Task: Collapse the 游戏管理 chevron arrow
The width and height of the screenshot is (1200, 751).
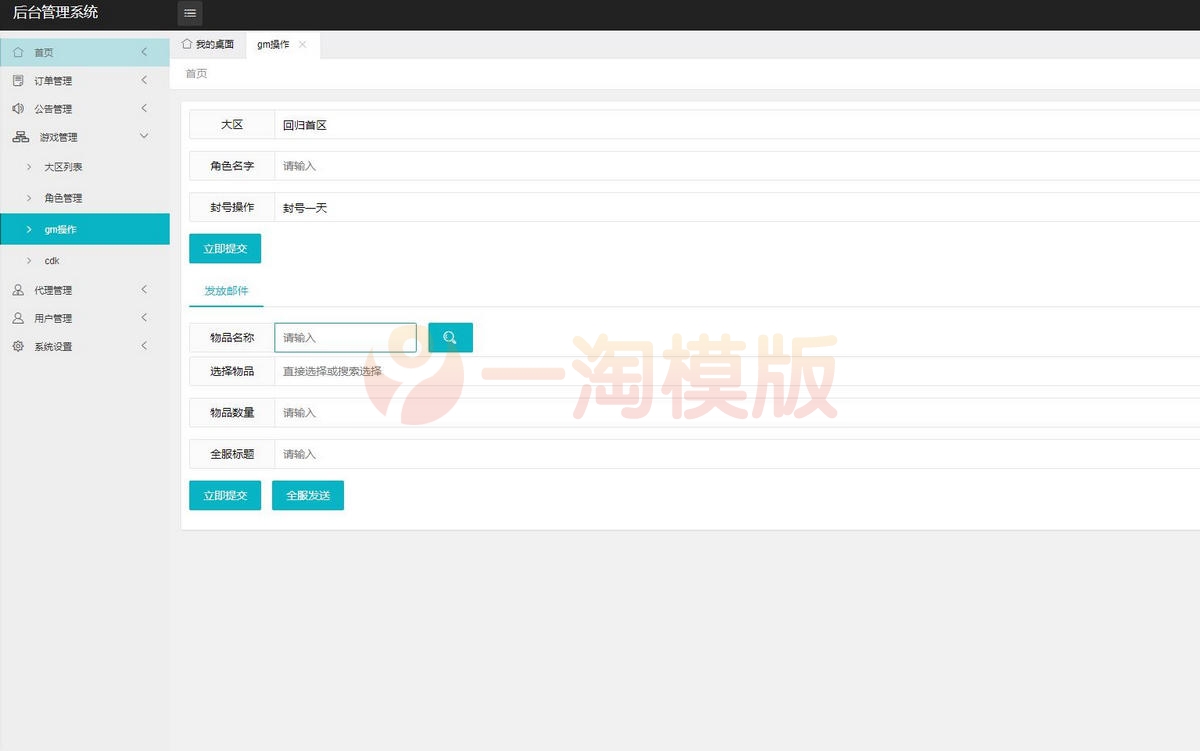Action: pos(144,136)
